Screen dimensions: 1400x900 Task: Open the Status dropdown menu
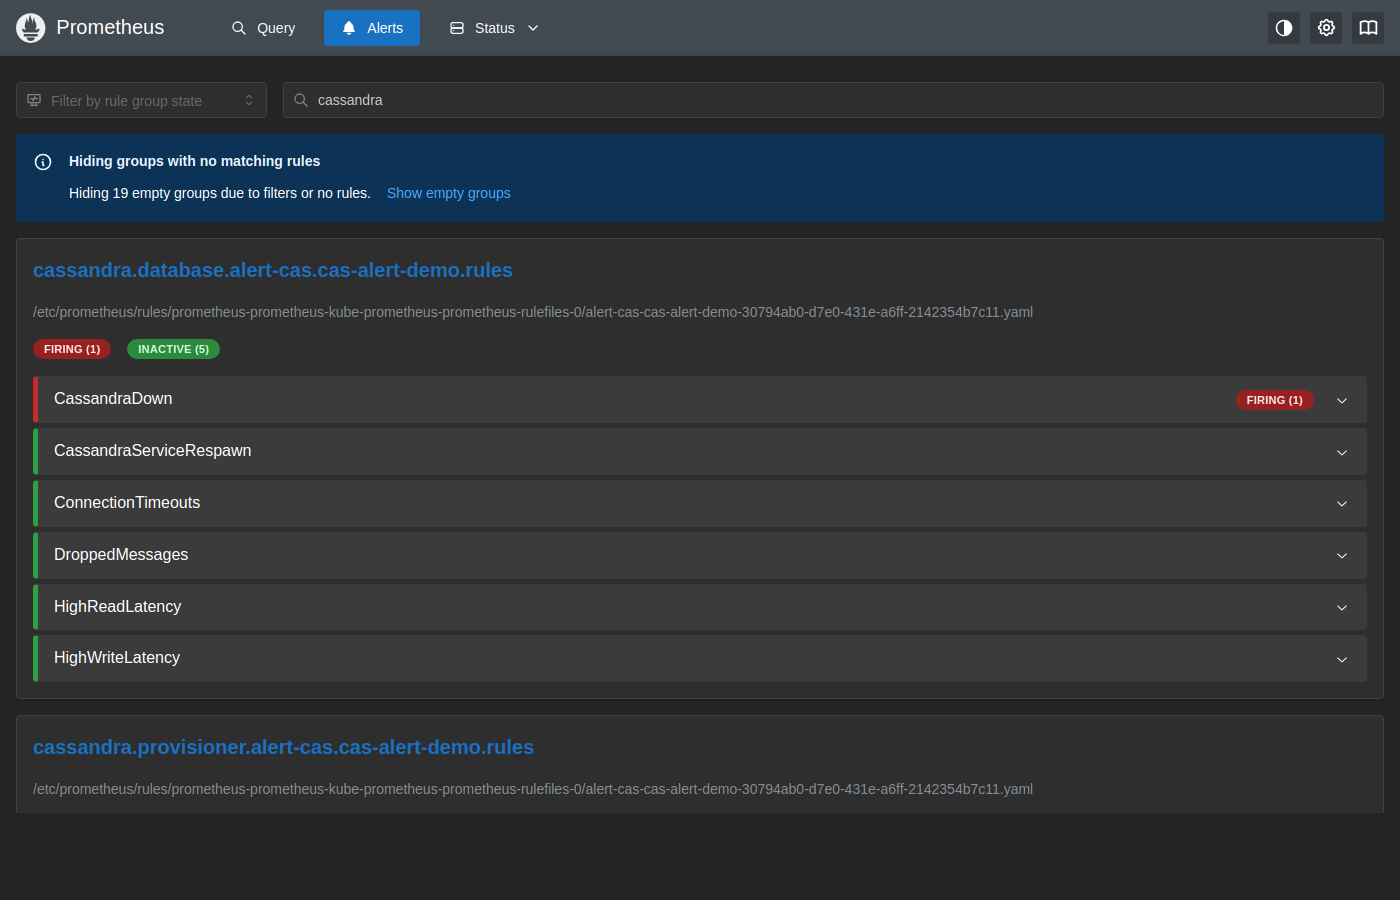tap(494, 28)
